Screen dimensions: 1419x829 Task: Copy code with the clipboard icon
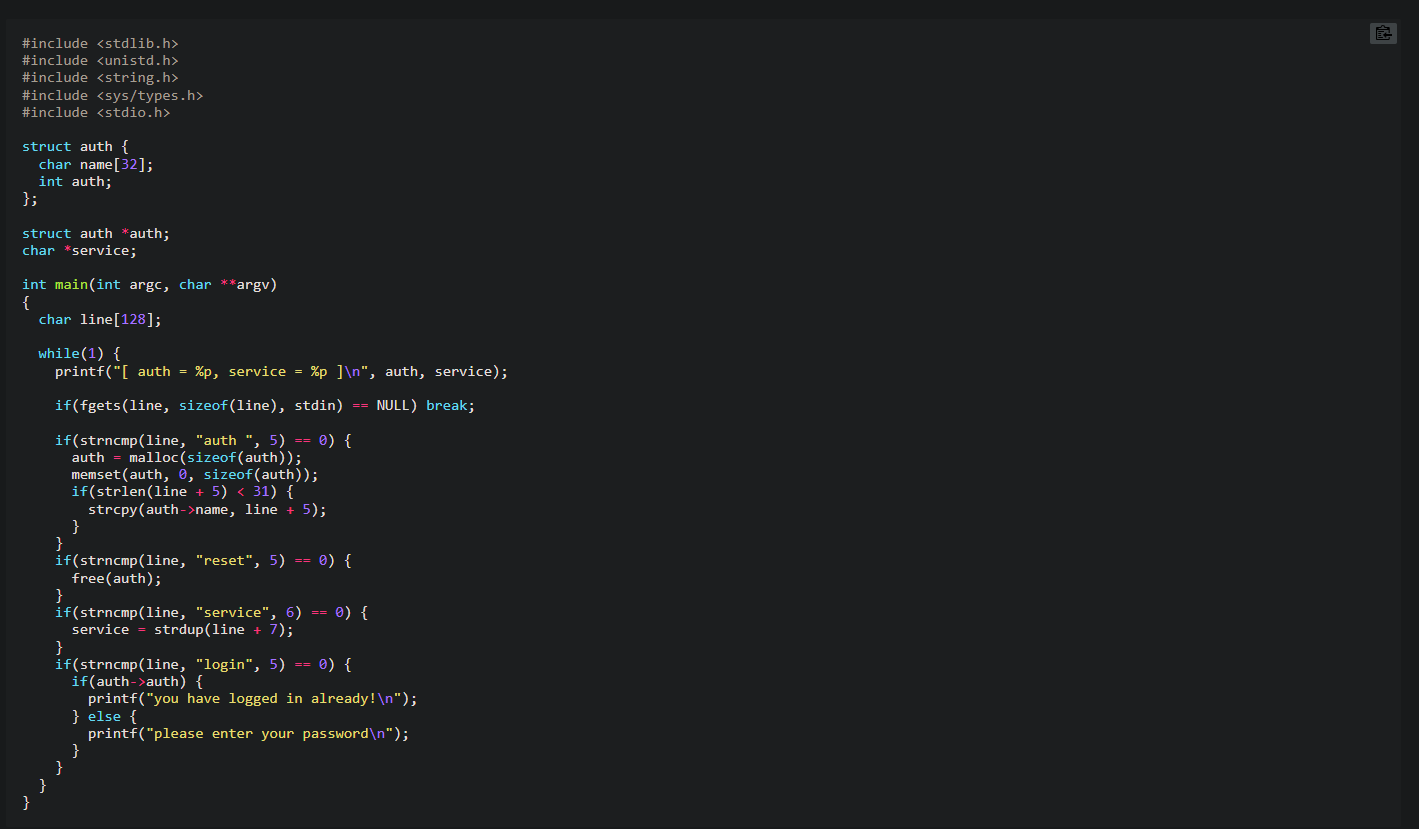[x=1383, y=33]
